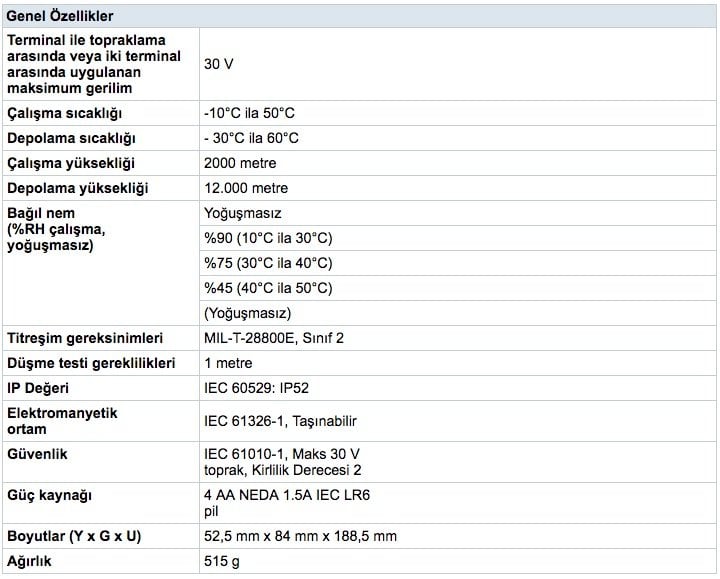Screen dimensions: 720x579
Task: Select the '2000 metre' working altitude value
Action: [x=240, y=163]
